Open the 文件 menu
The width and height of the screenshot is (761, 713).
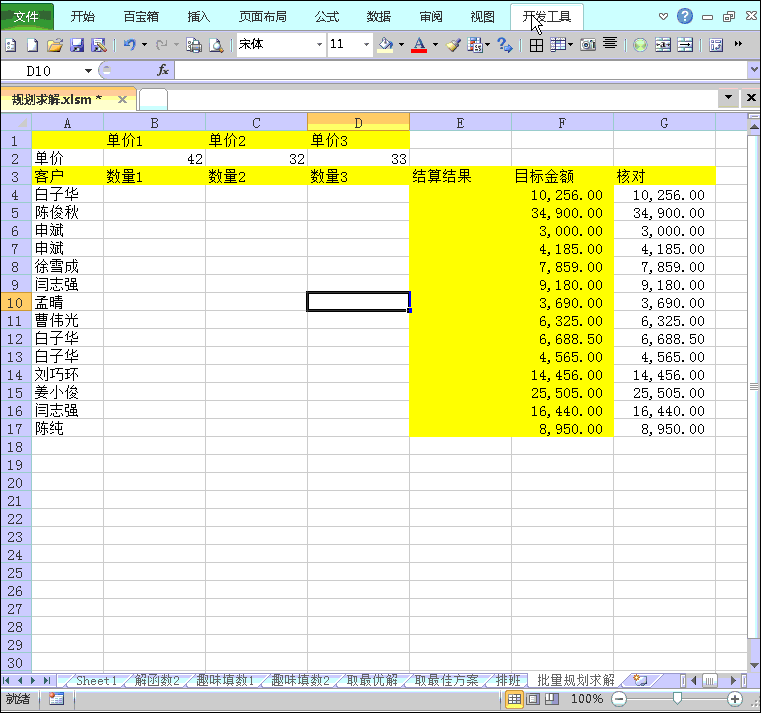click(x=27, y=17)
